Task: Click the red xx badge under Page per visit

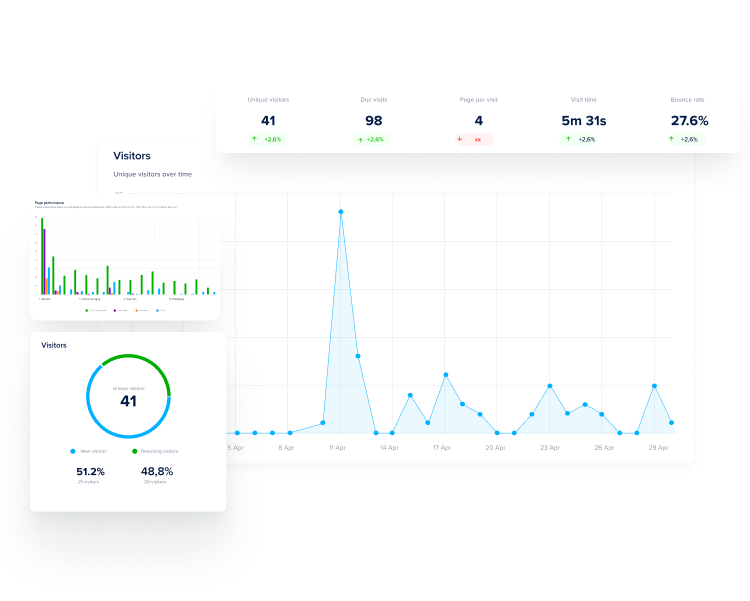Action: click(x=474, y=139)
